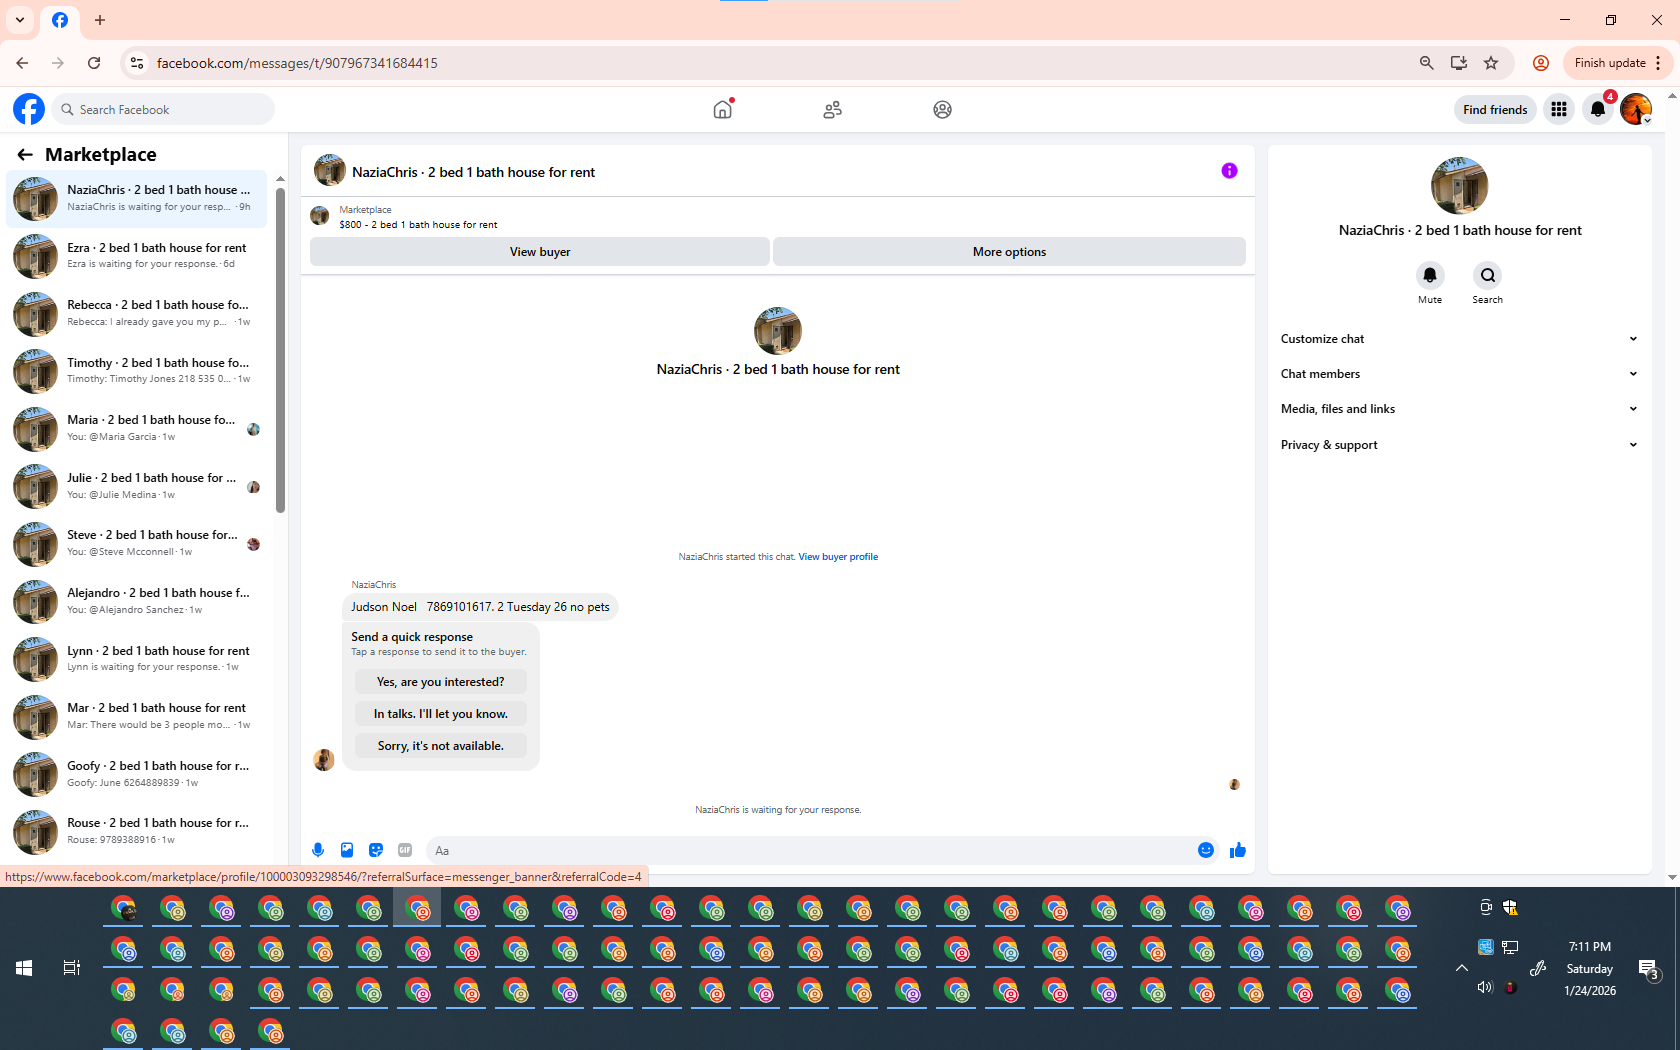Open Windows Action Center notifications
The image size is (1680, 1050).
1649,968
